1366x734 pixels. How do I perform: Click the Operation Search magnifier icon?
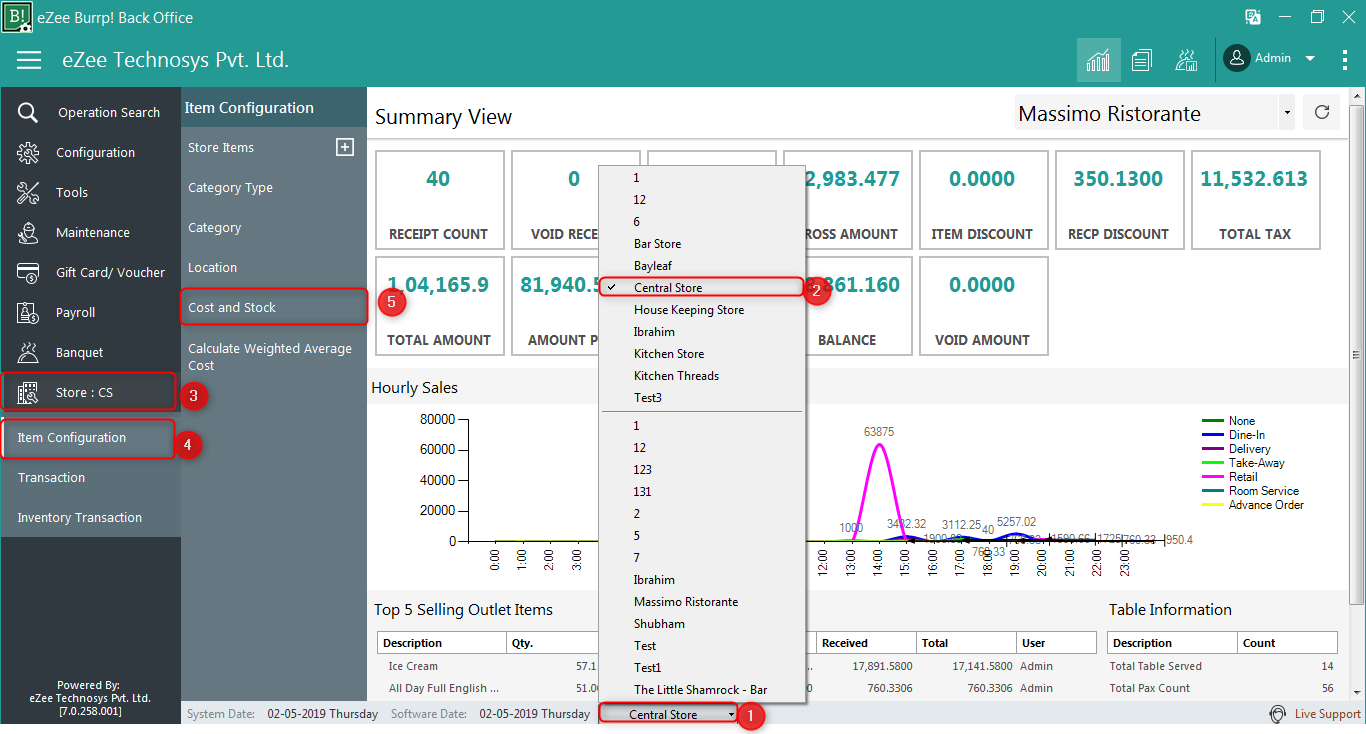coord(28,113)
